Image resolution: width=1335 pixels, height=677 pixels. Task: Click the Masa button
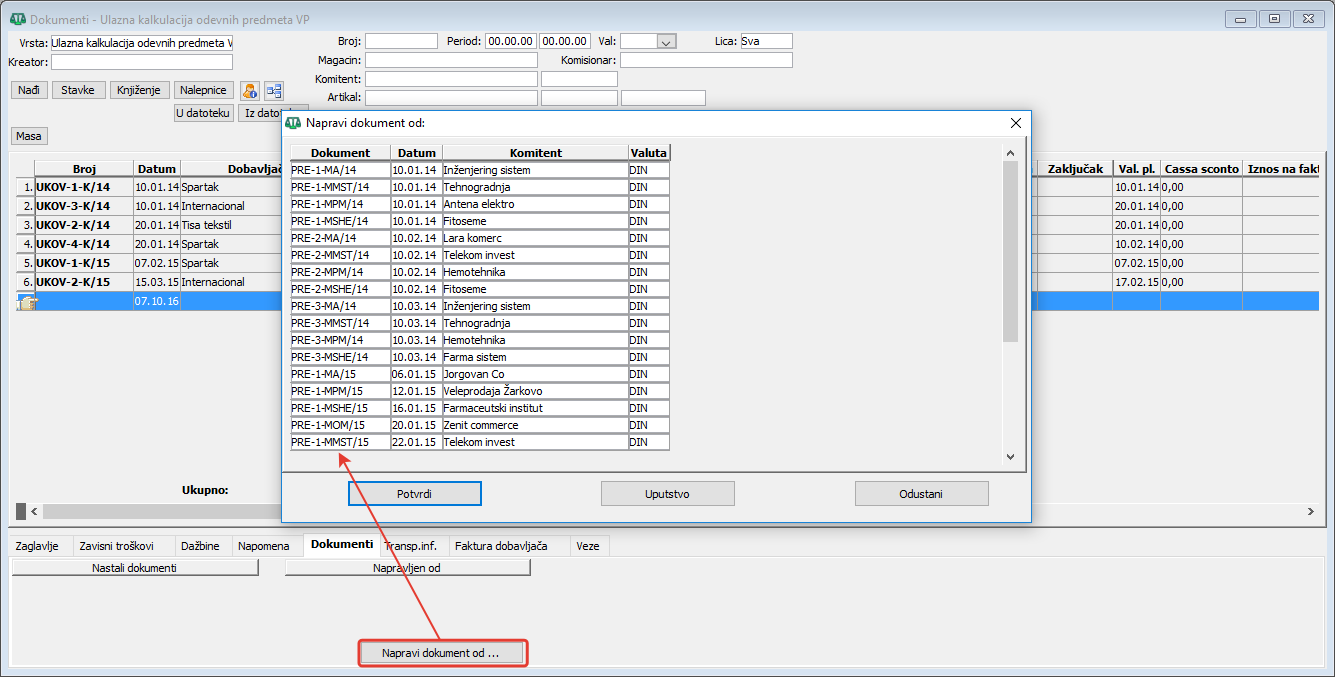click(x=29, y=136)
